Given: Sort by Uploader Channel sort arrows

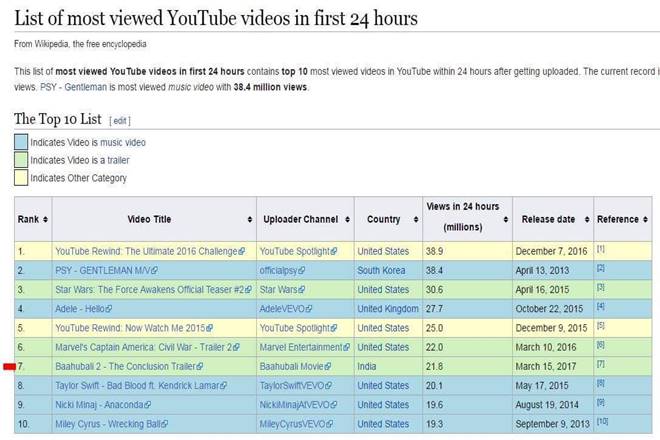Looking at the screenshot, I should click(x=346, y=220).
